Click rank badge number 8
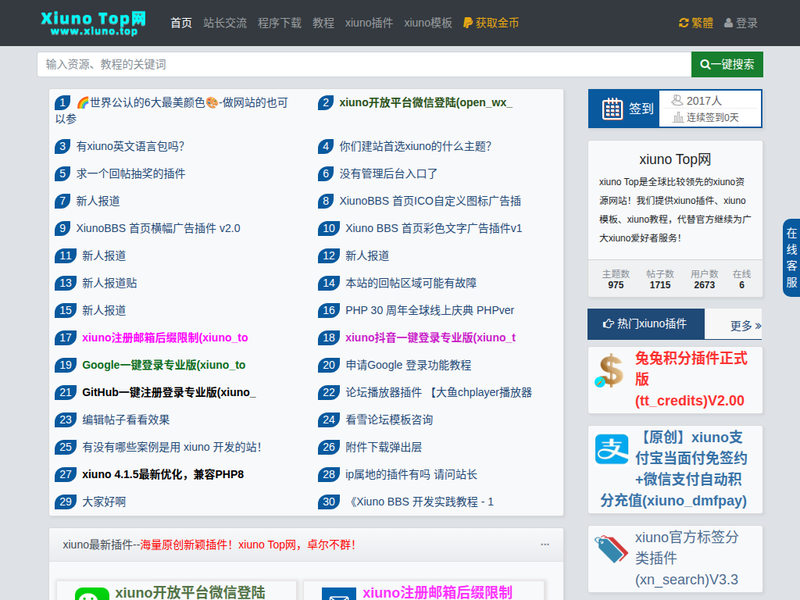The width and height of the screenshot is (800, 600). pyautogui.click(x=326, y=201)
